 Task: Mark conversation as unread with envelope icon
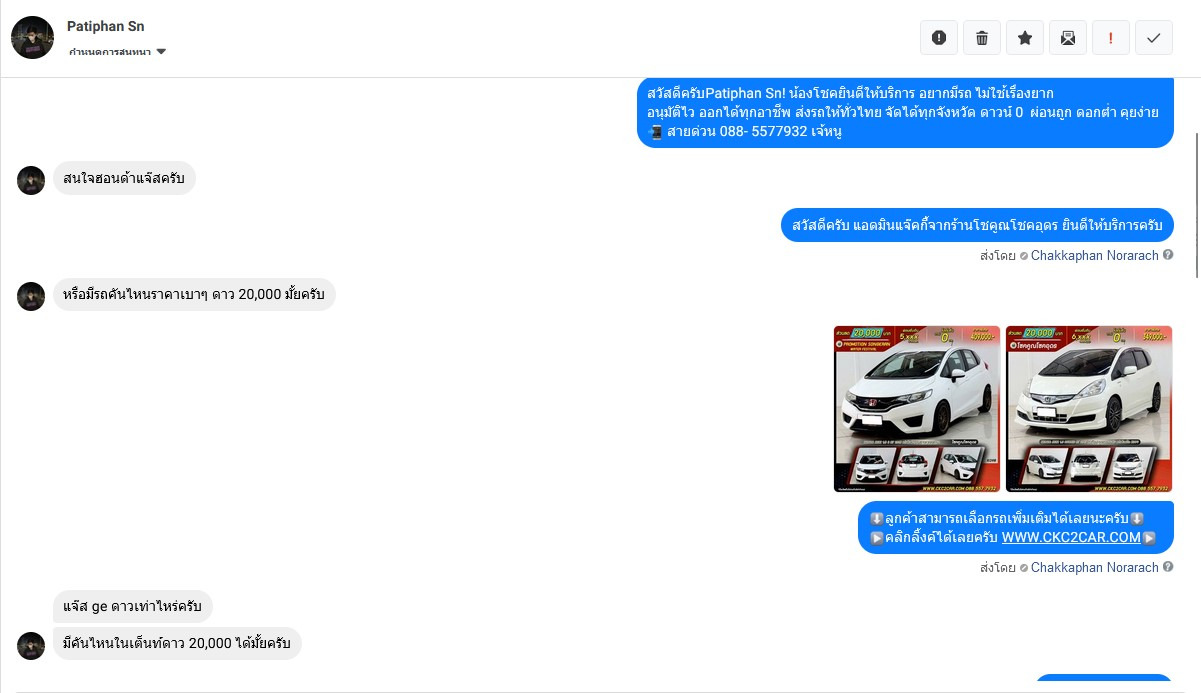1068,38
